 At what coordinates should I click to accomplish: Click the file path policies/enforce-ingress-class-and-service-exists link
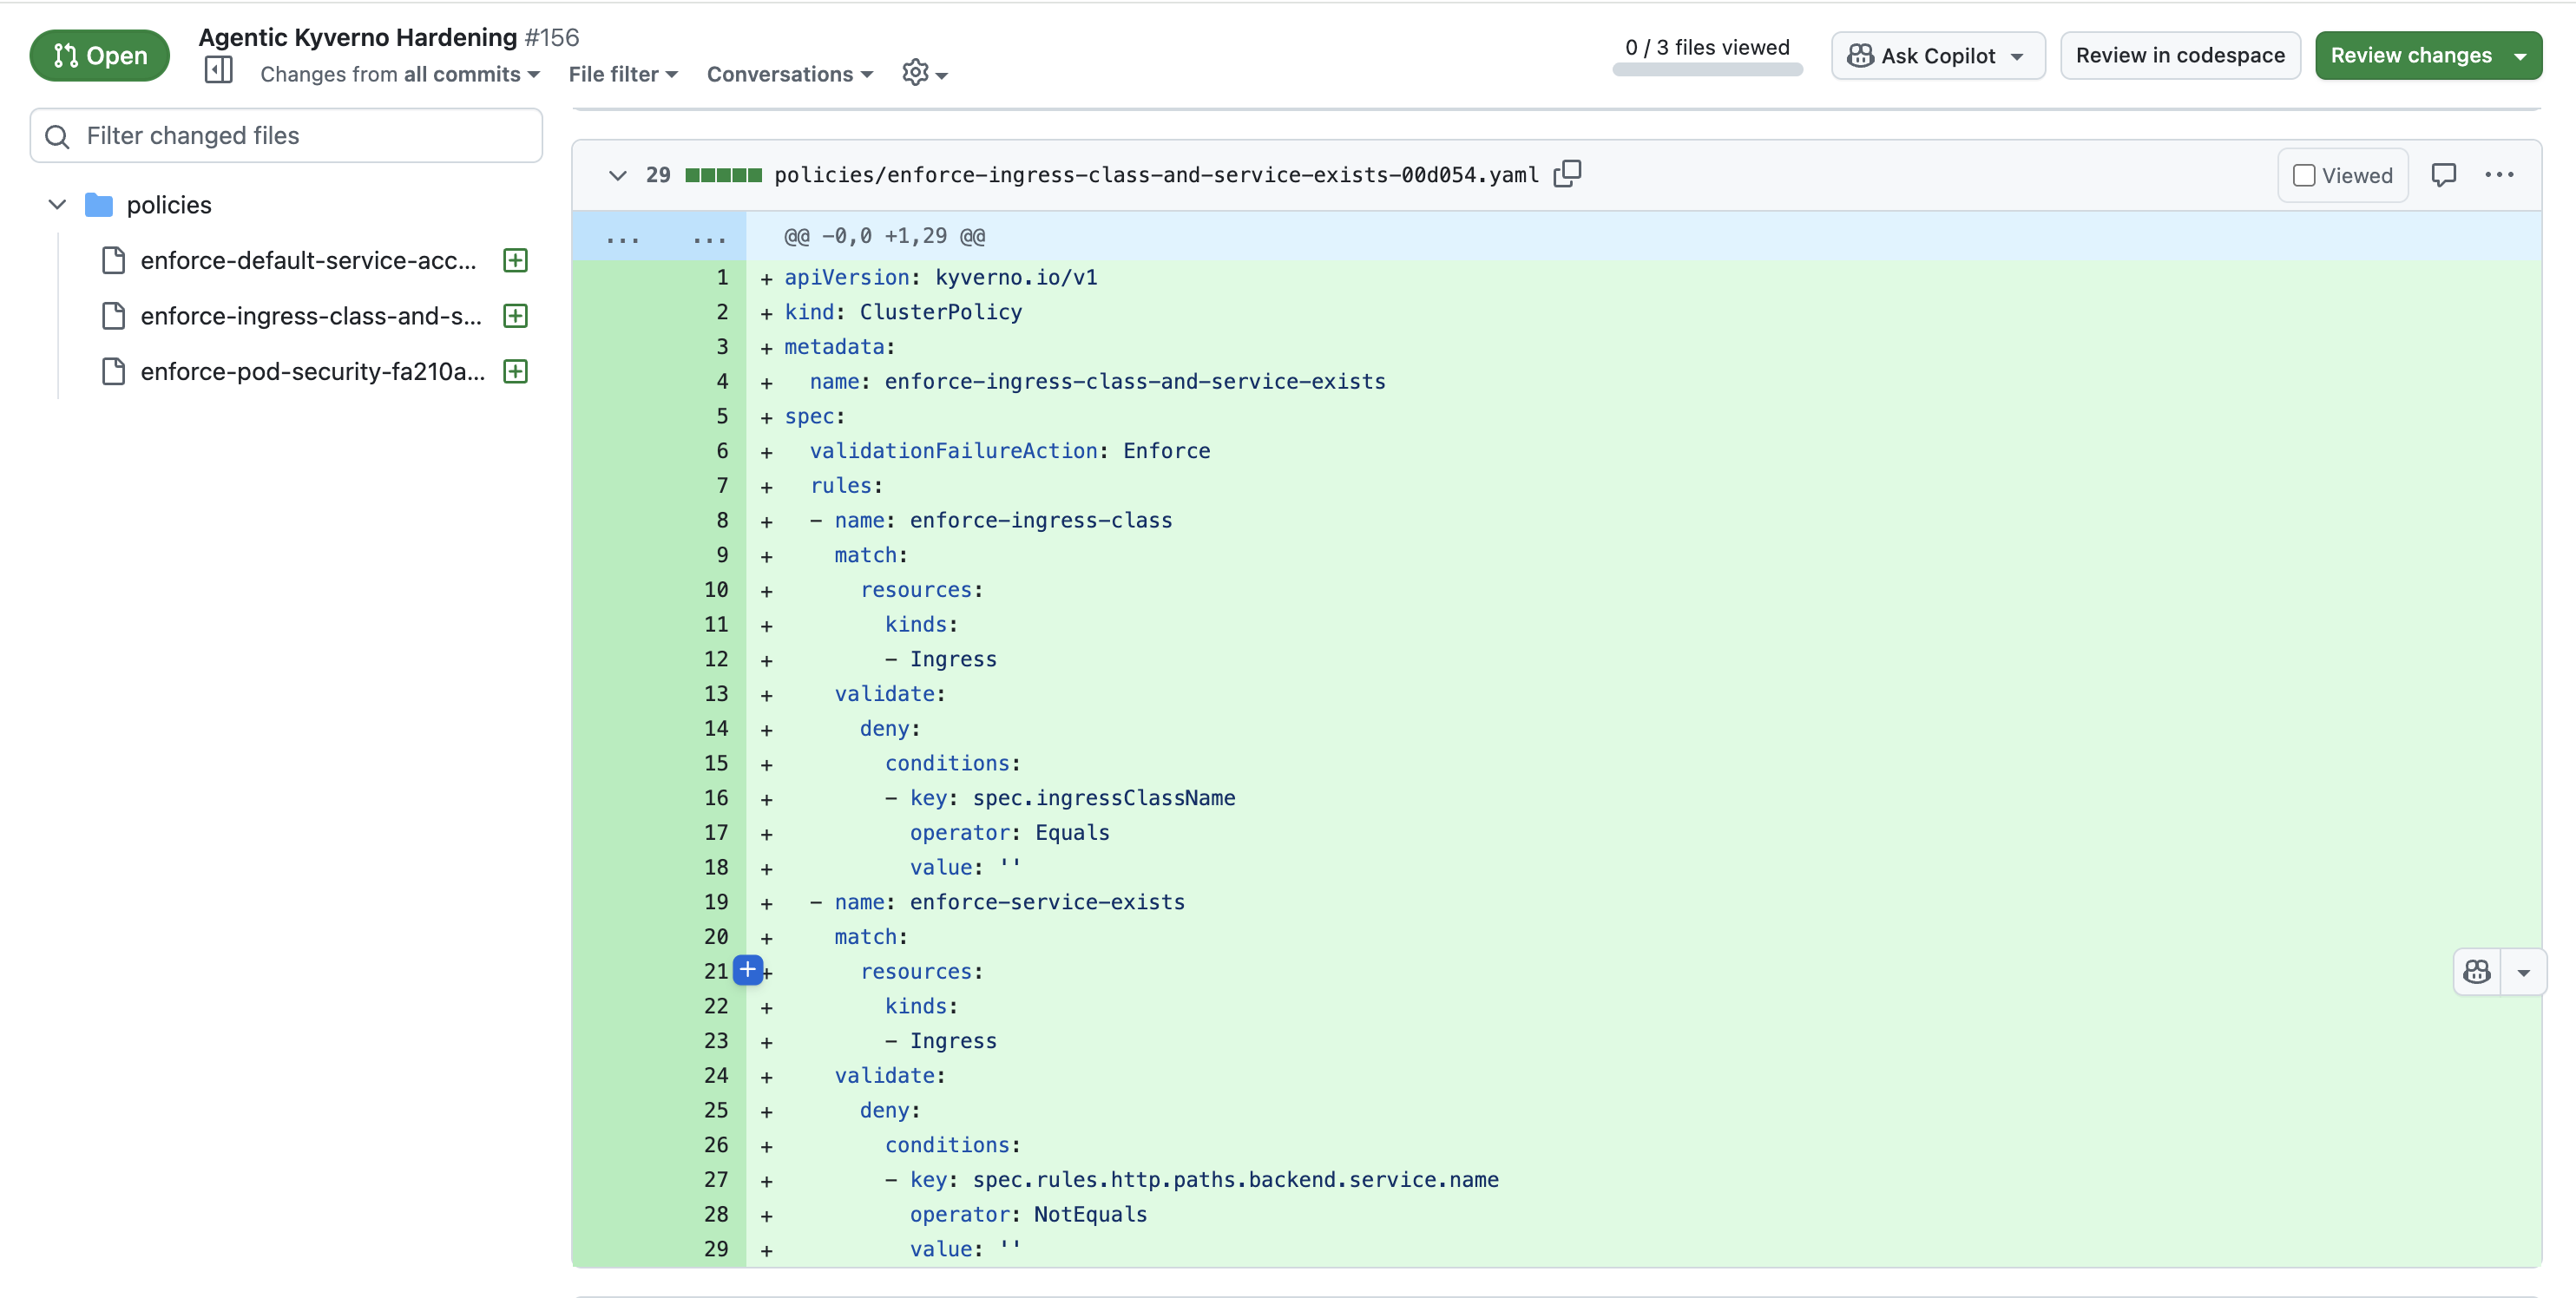[x=1156, y=175]
